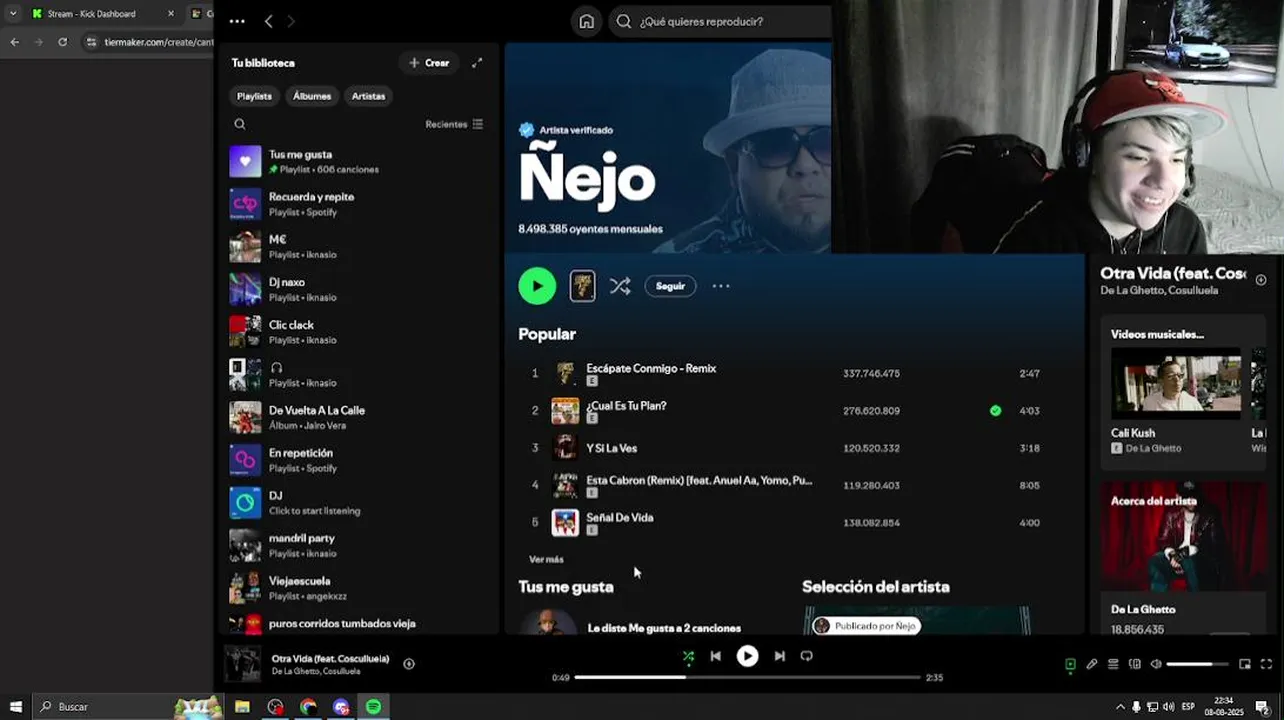Open the Chrome tab list dropdown arrow
The width and height of the screenshot is (1284, 720).
(x=12, y=14)
